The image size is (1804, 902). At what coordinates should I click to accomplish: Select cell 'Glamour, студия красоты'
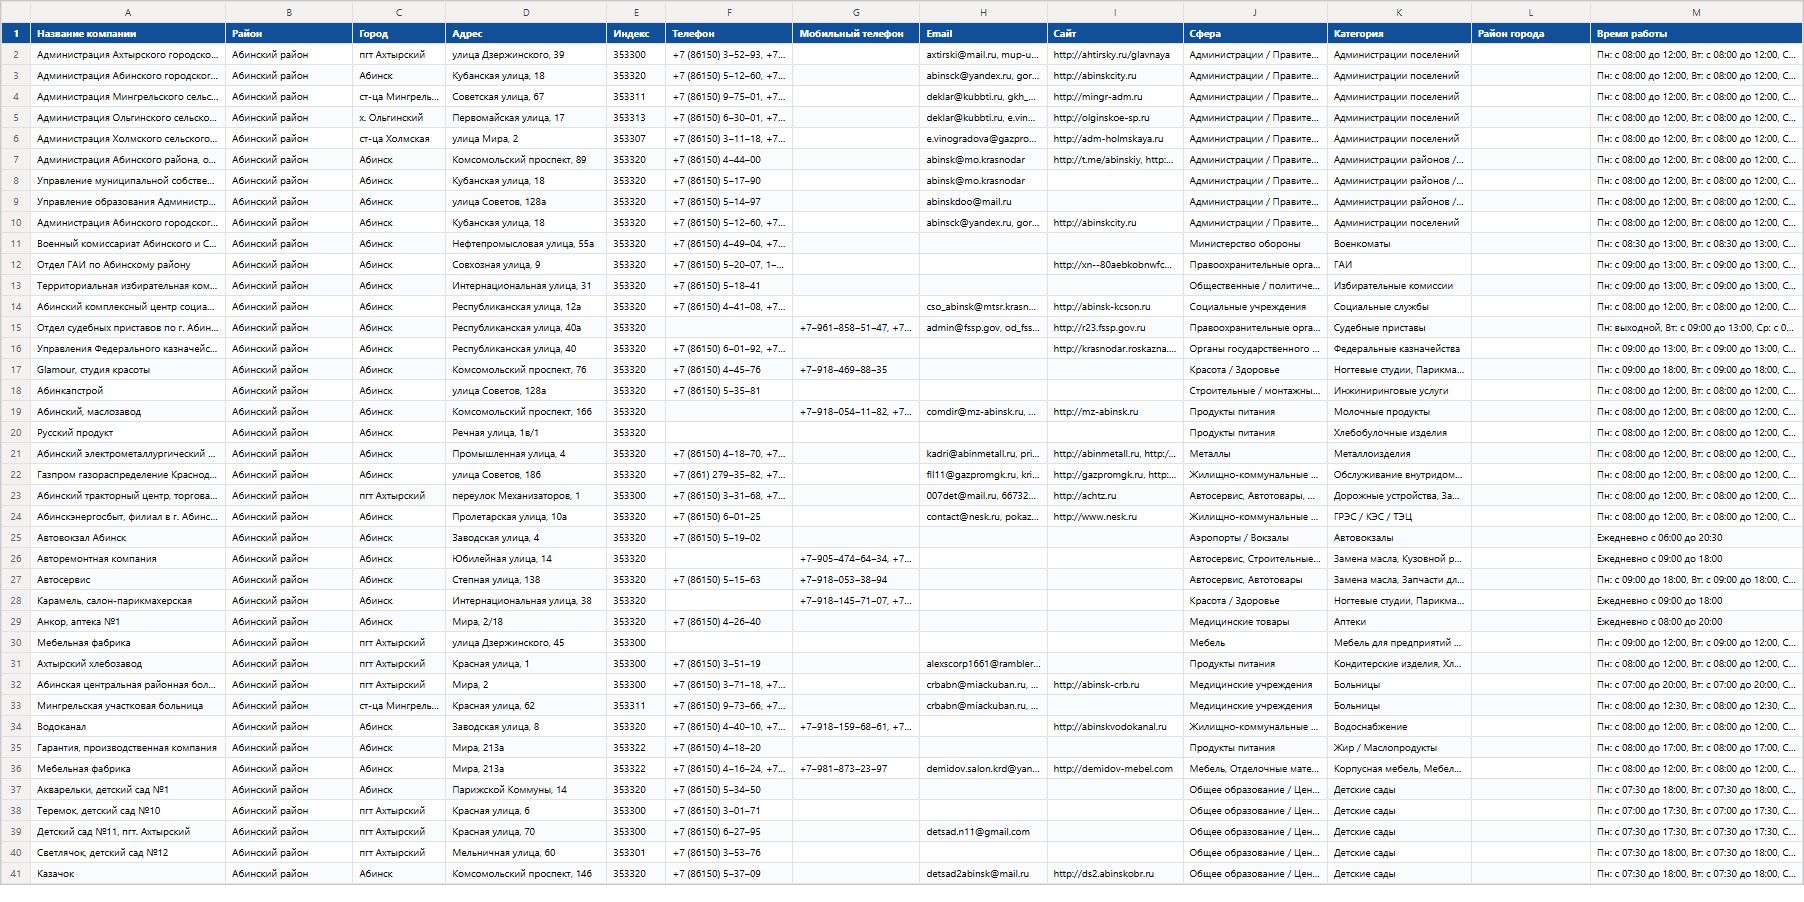point(128,370)
